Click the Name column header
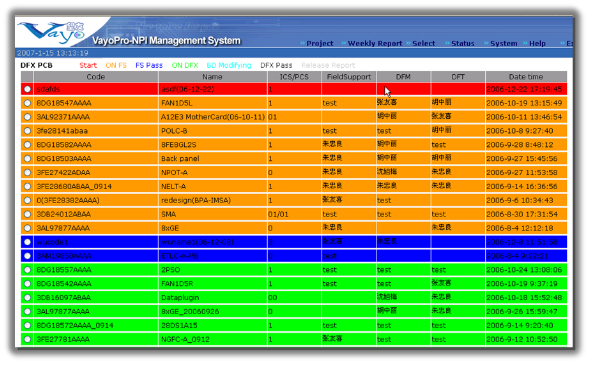Viewport: 593px width, 368px height. click(x=213, y=77)
